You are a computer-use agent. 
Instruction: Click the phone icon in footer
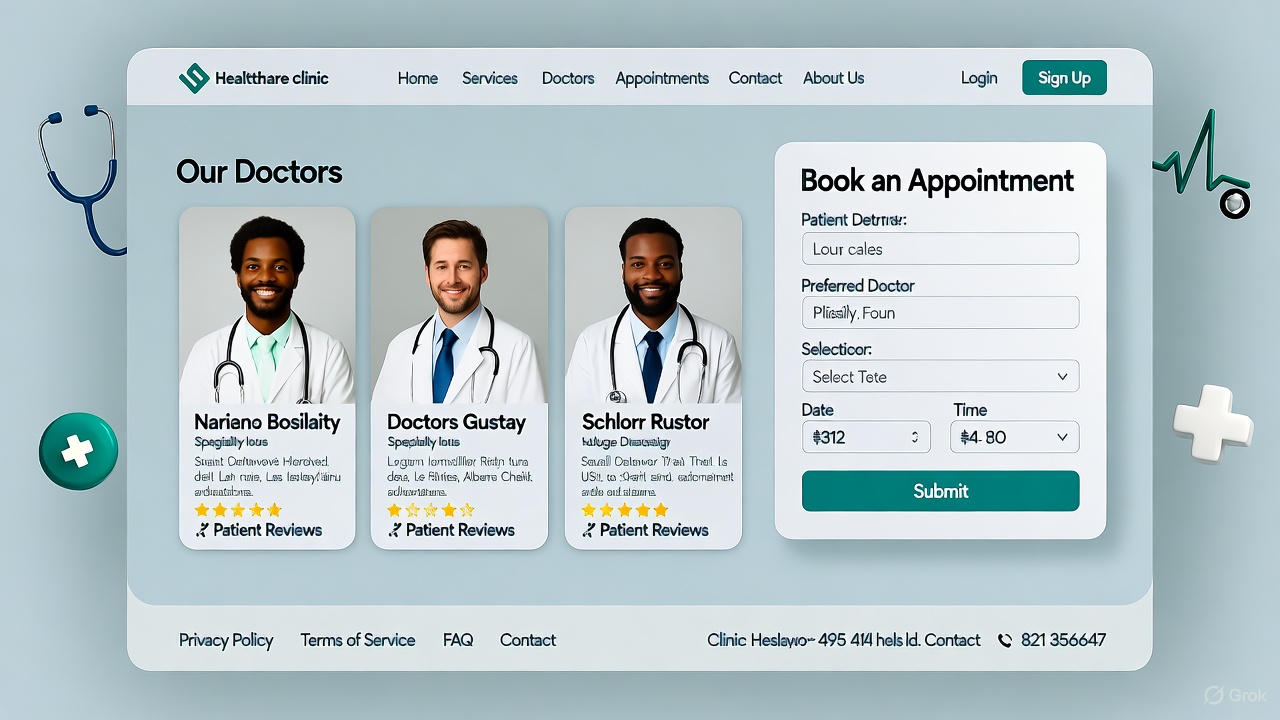1005,640
